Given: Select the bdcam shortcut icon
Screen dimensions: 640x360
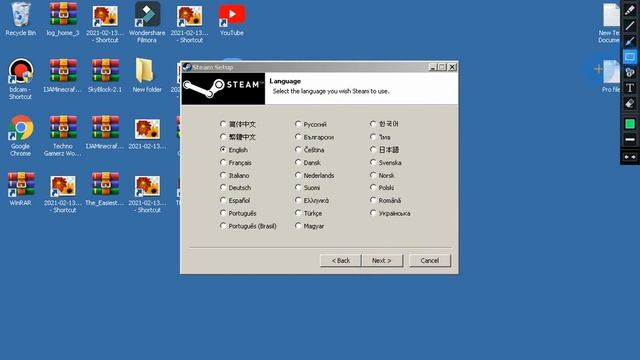Looking at the screenshot, I should click(x=20, y=79).
